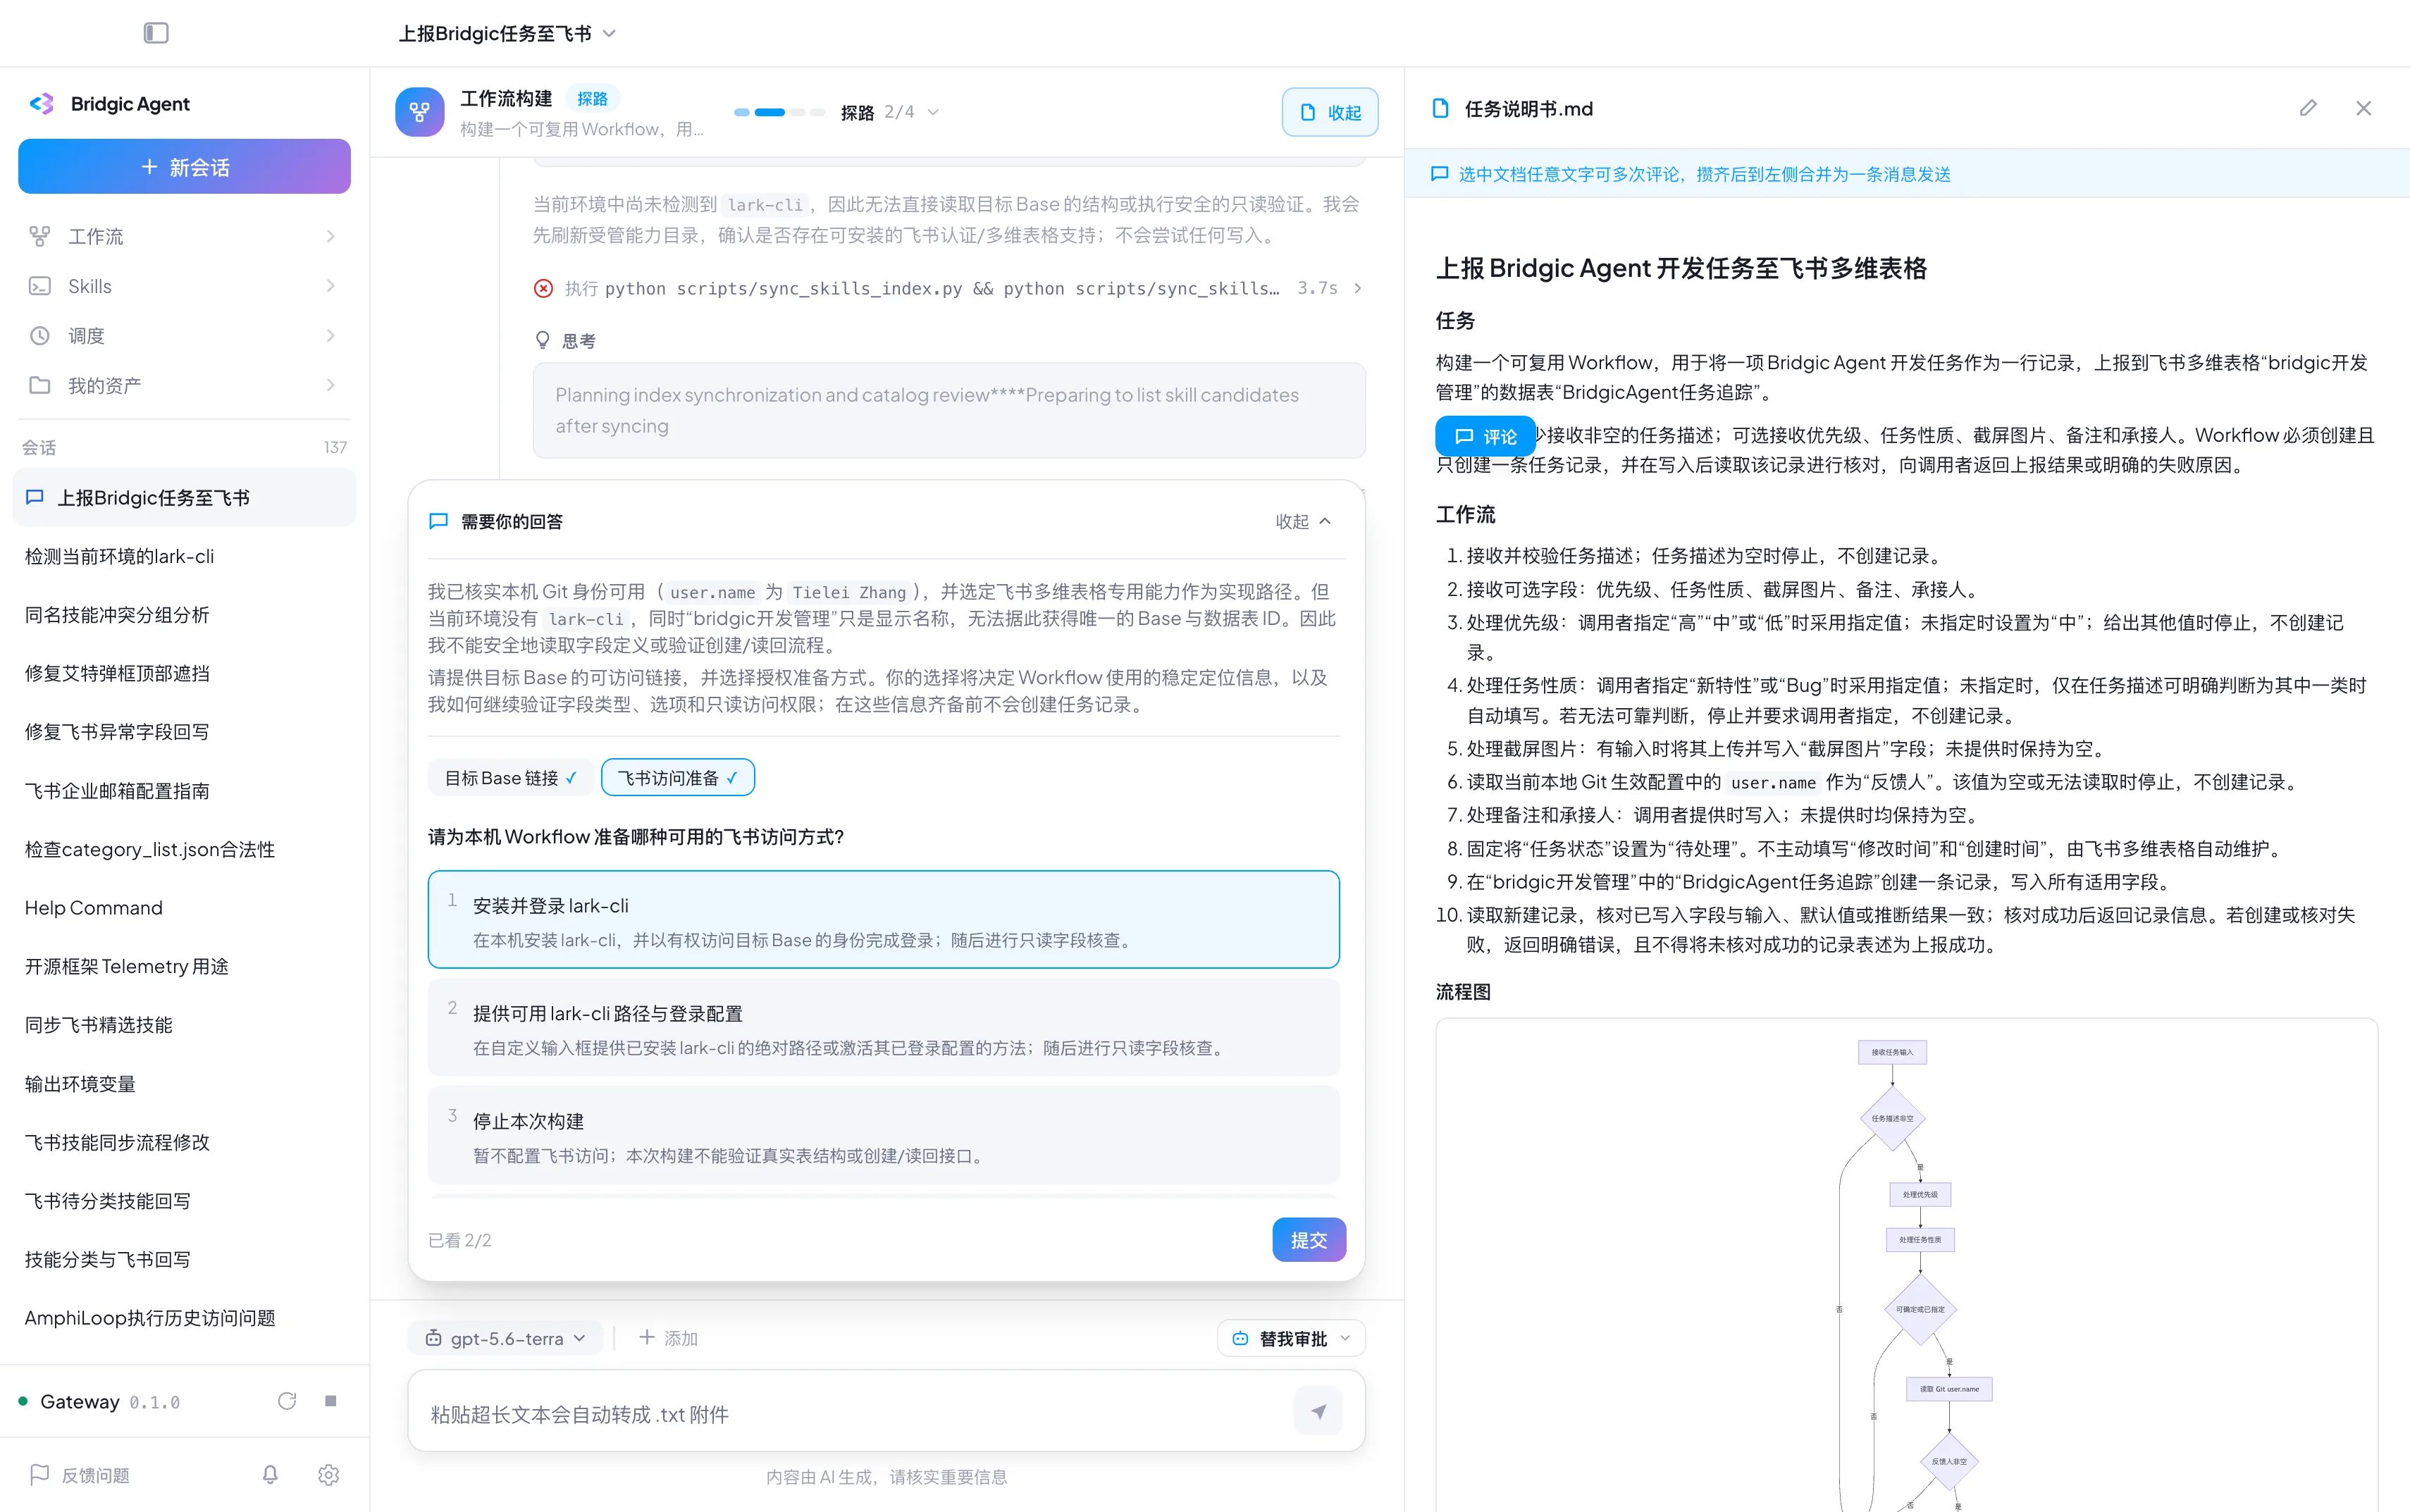Expand the 调度 chevron arrow
Screen dimensions: 2410x1512
coord(331,336)
